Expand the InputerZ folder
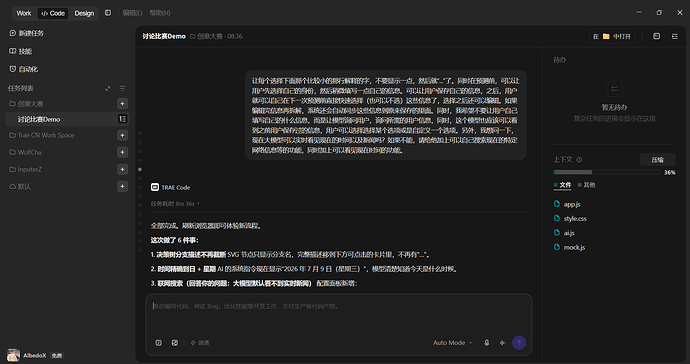The image size is (690, 364). pos(26,169)
